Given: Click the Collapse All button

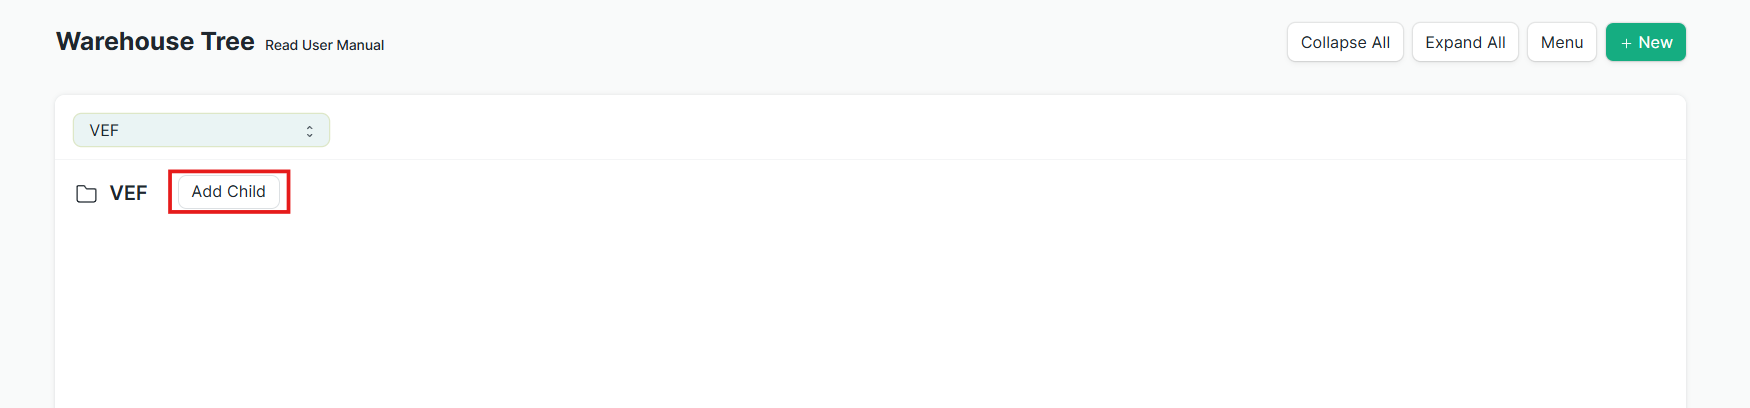Looking at the screenshot, I should [x=1345, y=42].
